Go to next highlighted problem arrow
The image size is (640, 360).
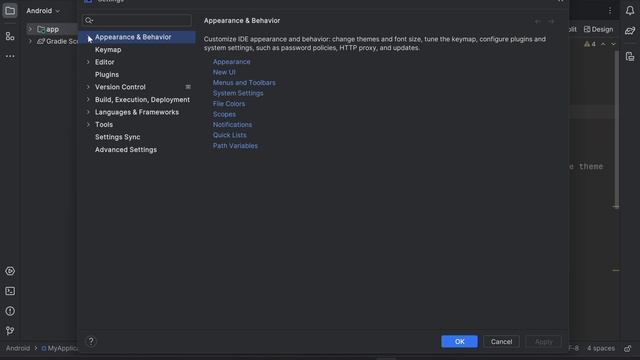pos(613,44)
